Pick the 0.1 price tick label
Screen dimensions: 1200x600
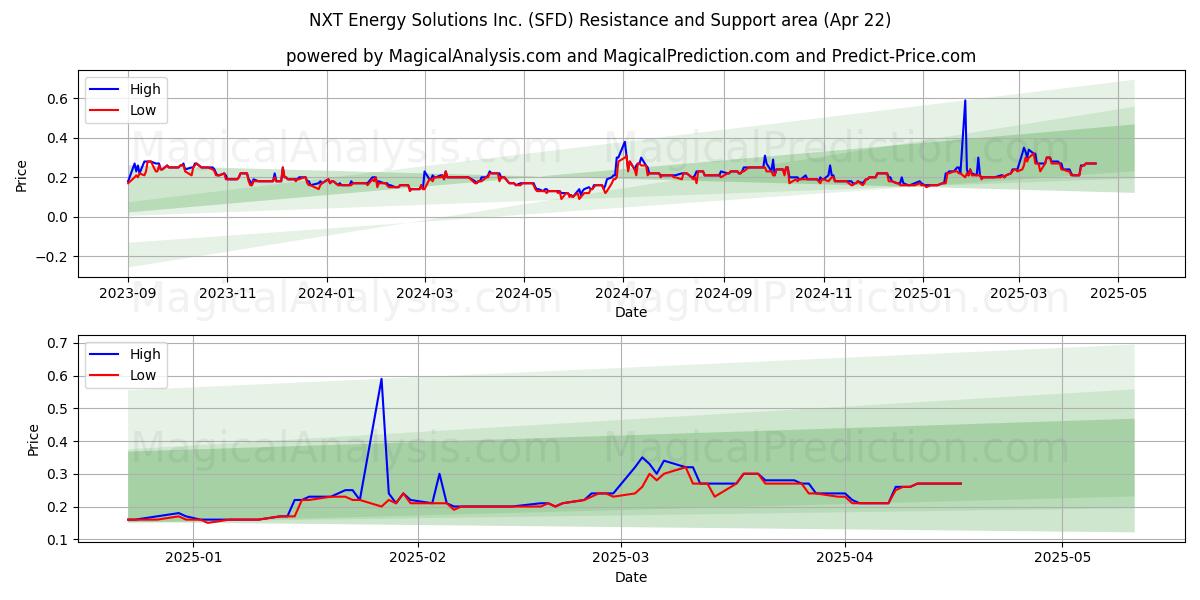pyautogui.click(x=59, y=540)
